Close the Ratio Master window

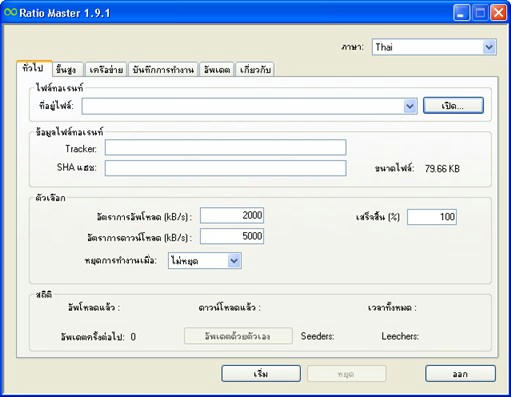[498, 13]
